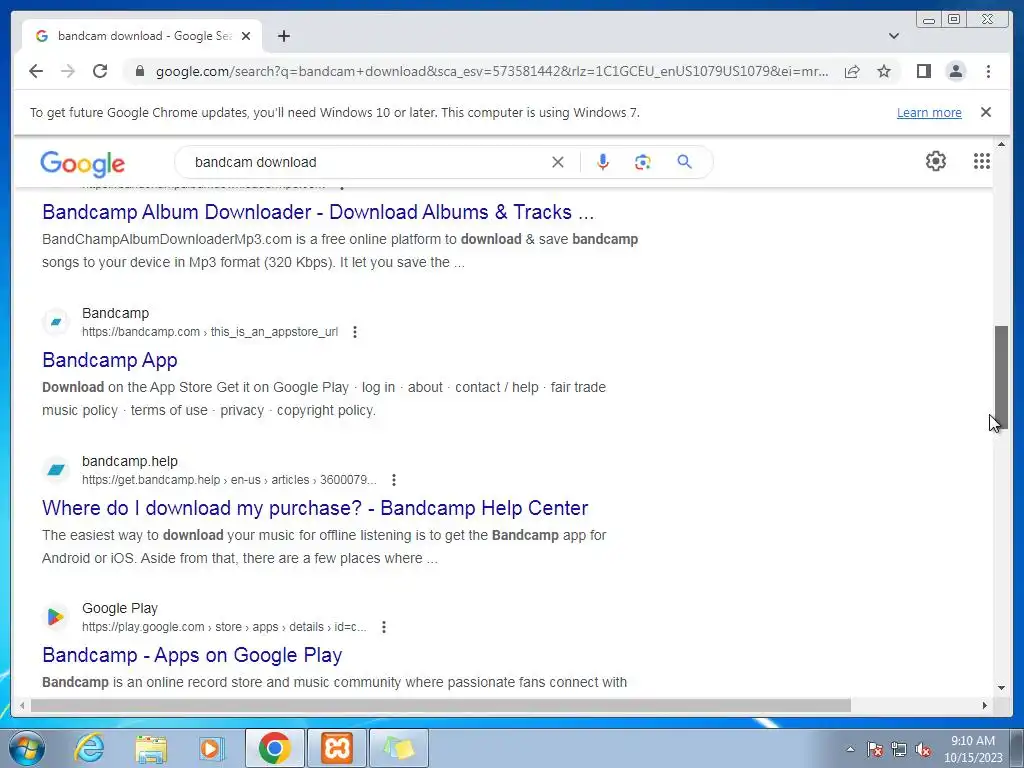Open the Google apps grid
The image size is (1024, 768).
click(982, 161)
